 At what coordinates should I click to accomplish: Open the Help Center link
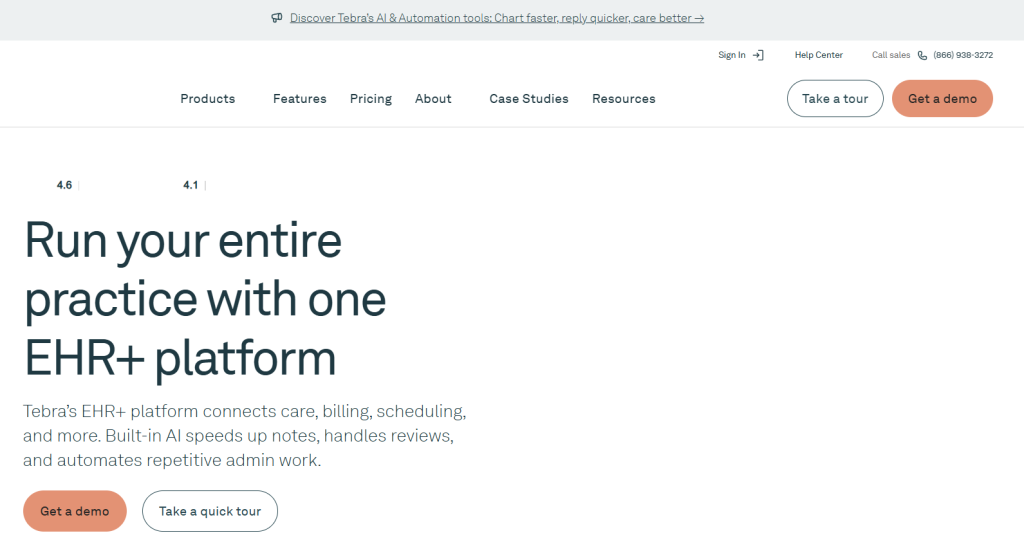818,55
